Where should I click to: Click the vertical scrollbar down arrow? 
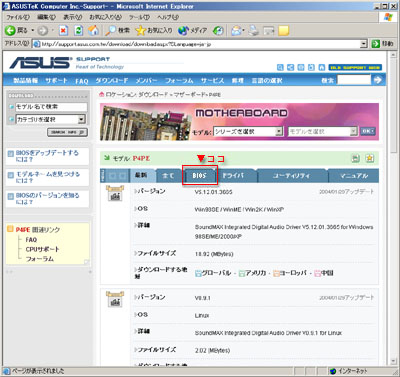pyautogui.click(x=394, y=362)
